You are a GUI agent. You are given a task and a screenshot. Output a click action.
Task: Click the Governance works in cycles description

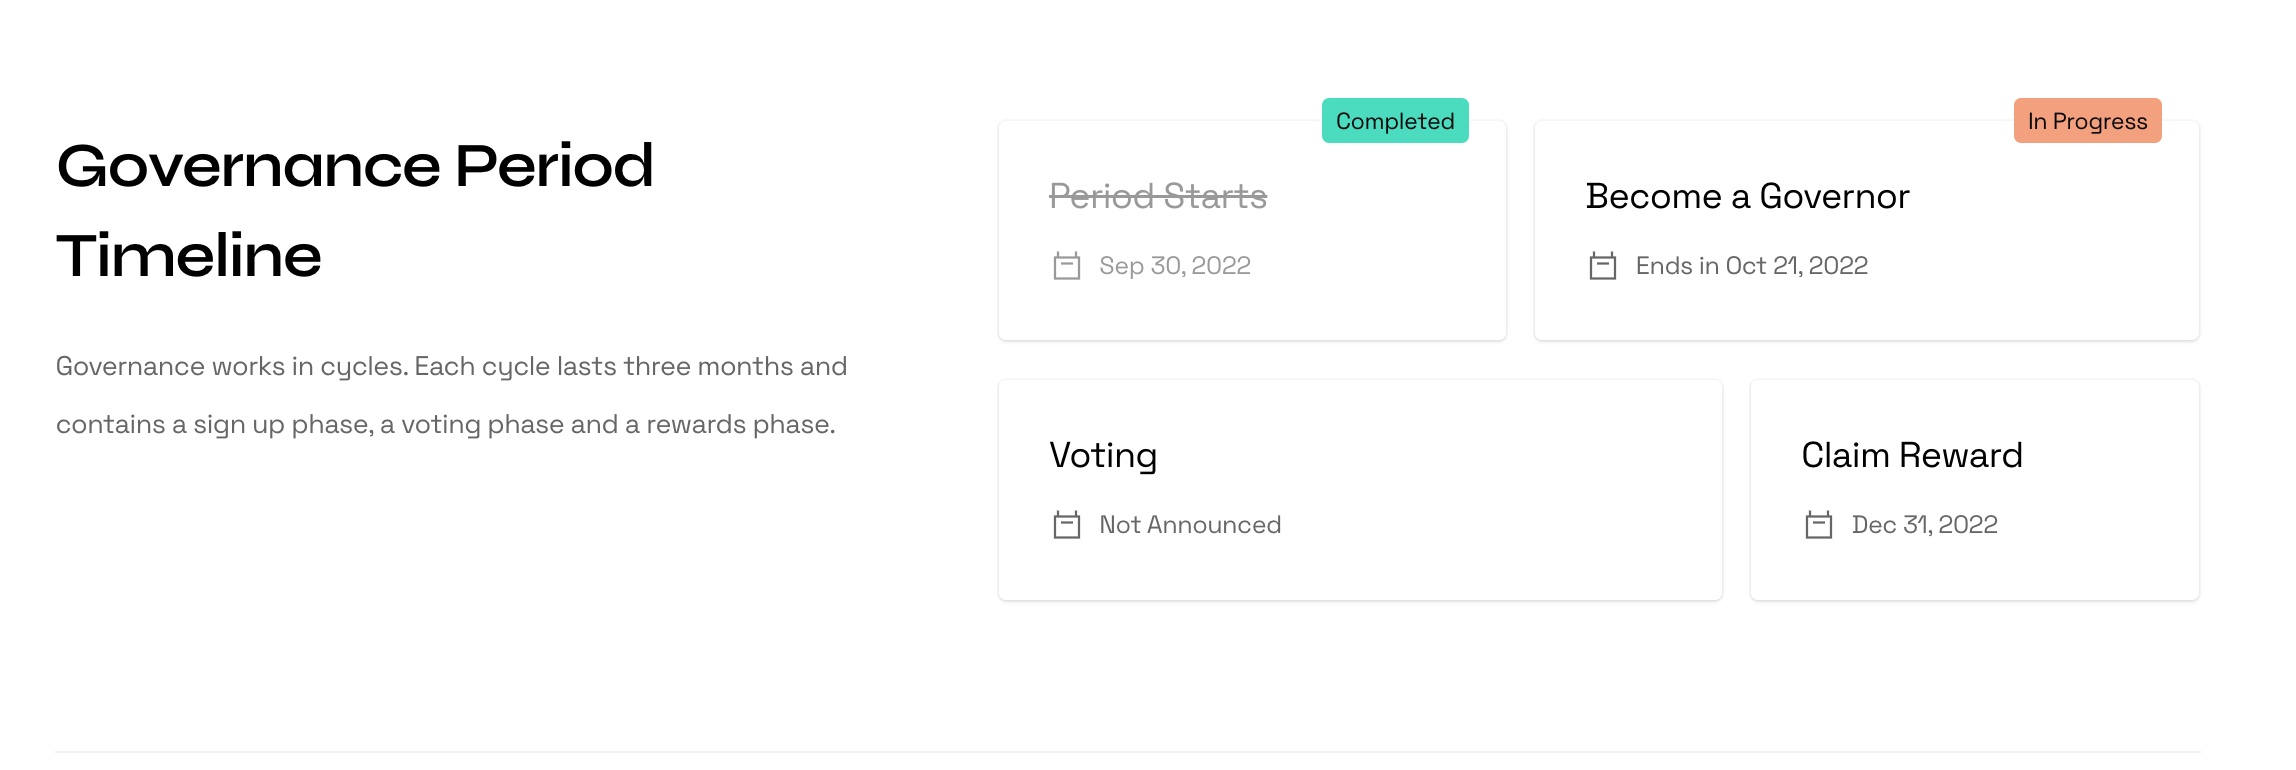click(x=451, y=395)
